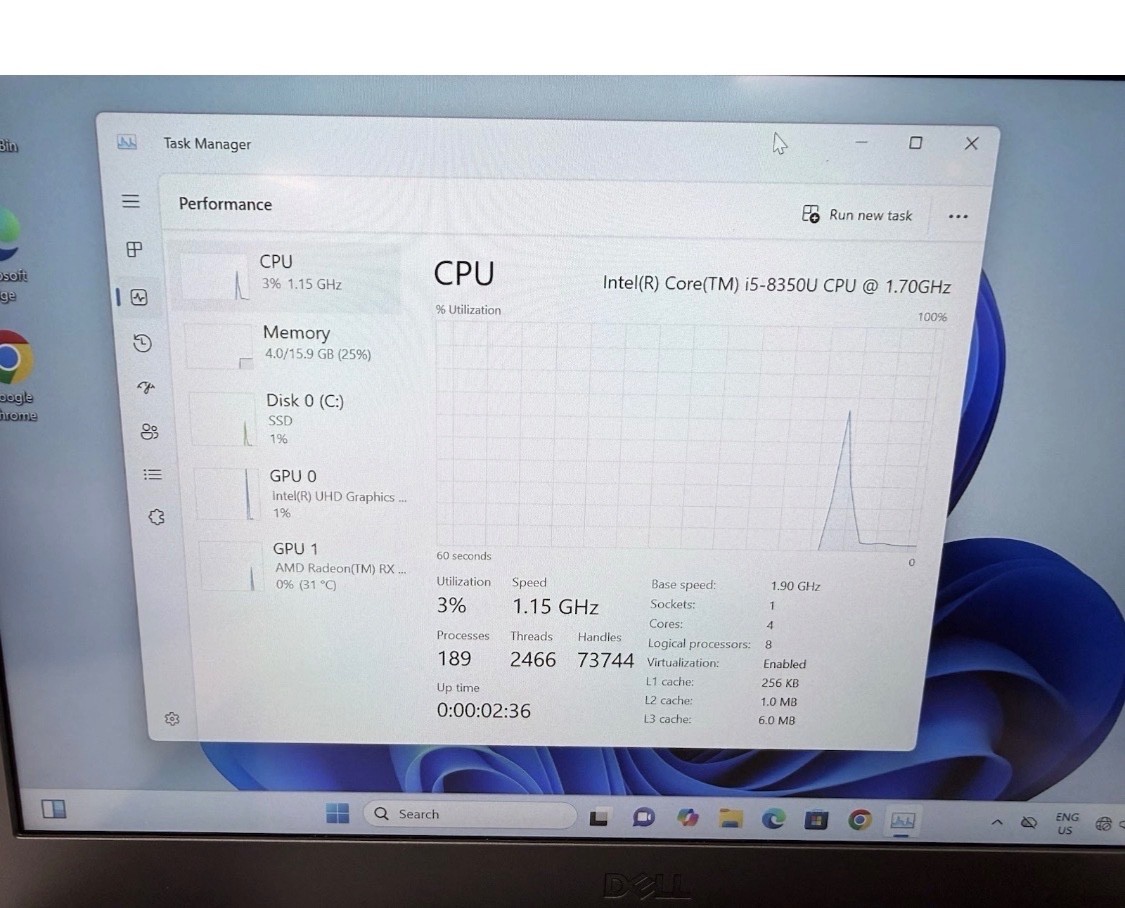Click the Handles count 73744

606,660
